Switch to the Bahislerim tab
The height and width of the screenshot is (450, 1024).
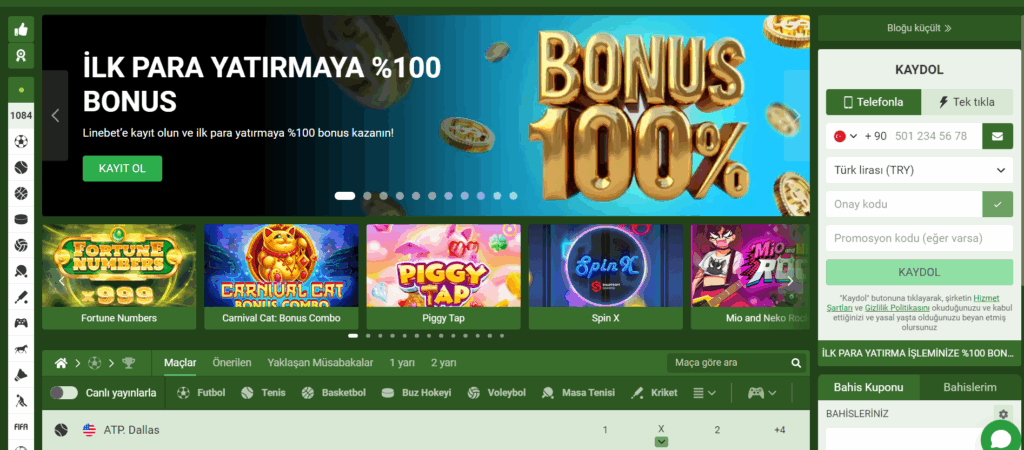click(970, 387)
